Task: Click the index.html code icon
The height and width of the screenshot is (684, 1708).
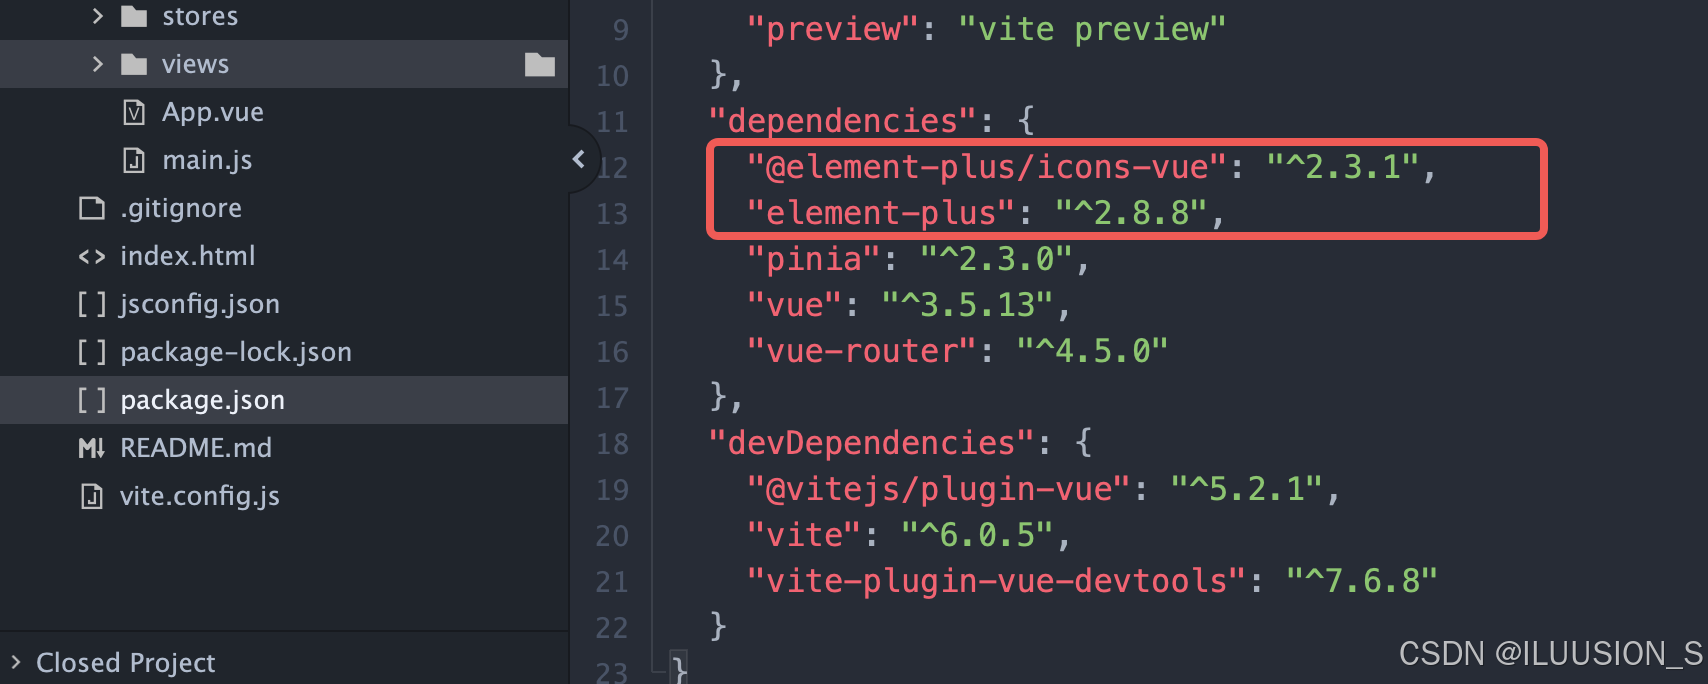Action: tap(92, 256)
